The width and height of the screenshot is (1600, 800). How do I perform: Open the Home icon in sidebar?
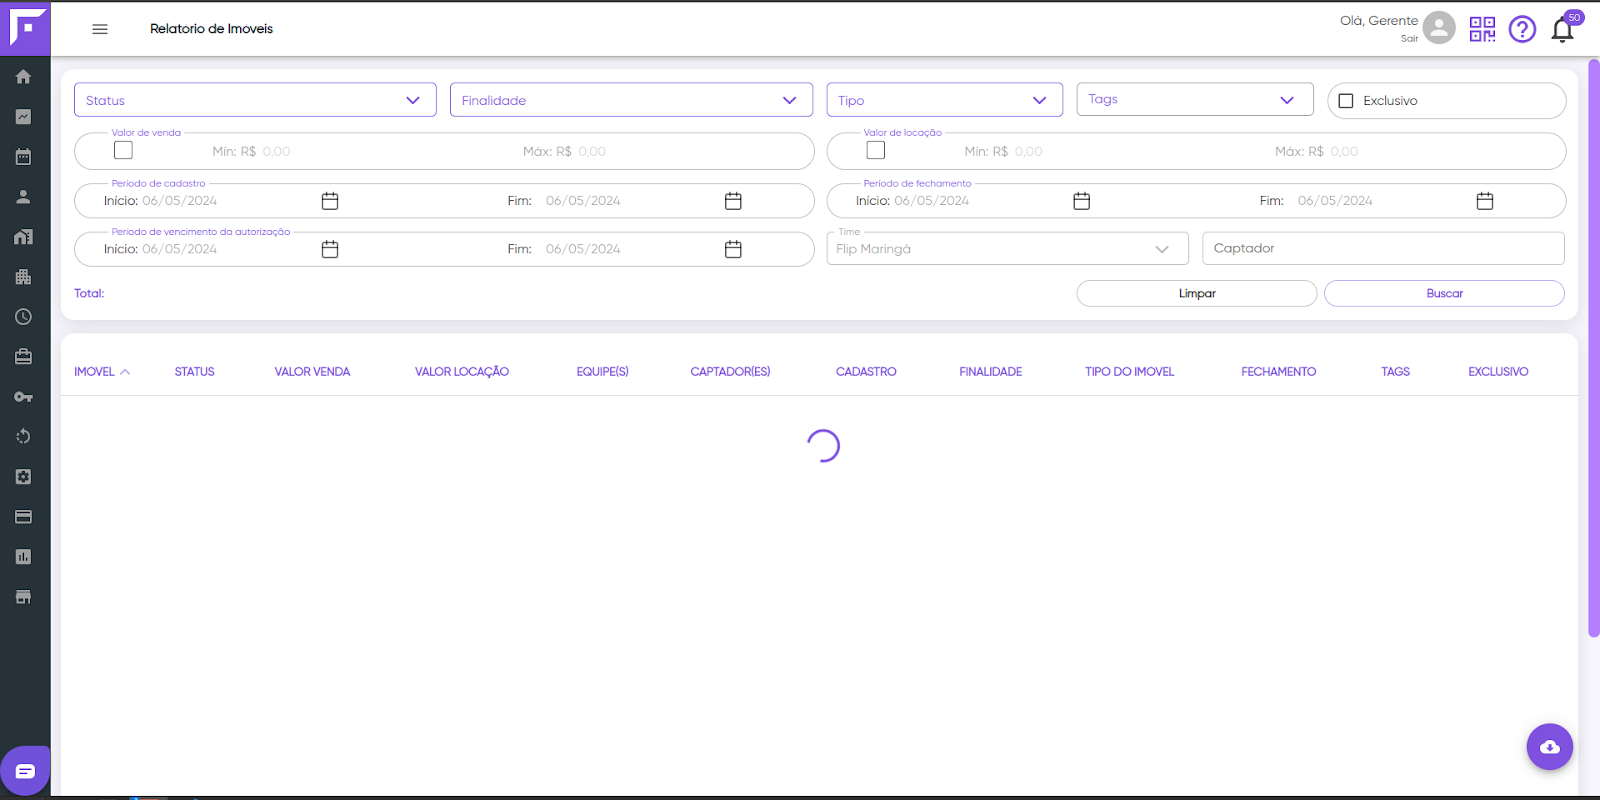pyautogui.click(x=23, y=77)
